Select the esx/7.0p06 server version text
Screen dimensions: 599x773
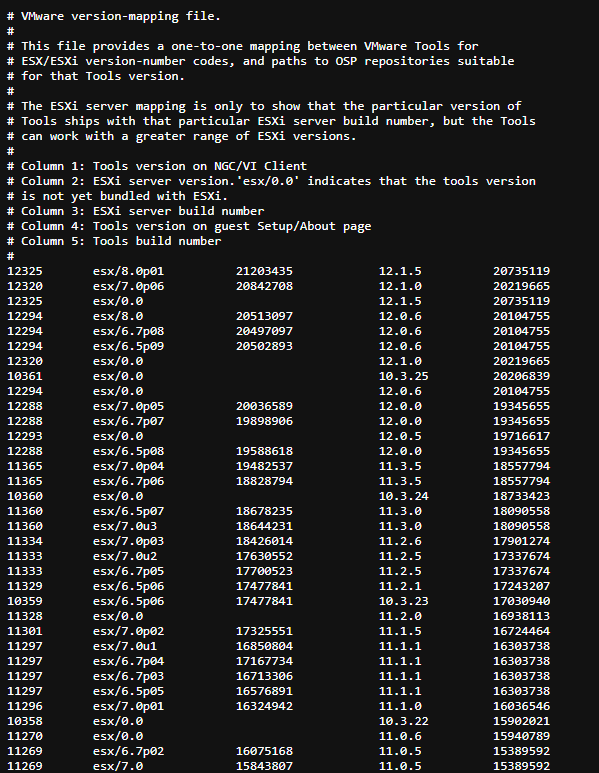[128, 286]
